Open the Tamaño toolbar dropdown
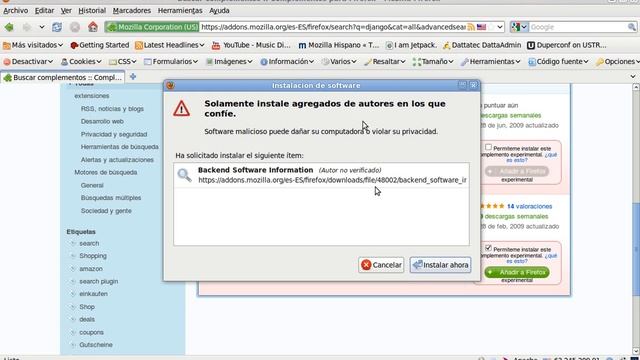Image resolution: width=640 pixels, height=360 pixels. pyautogui.click(x=433, y=62)
